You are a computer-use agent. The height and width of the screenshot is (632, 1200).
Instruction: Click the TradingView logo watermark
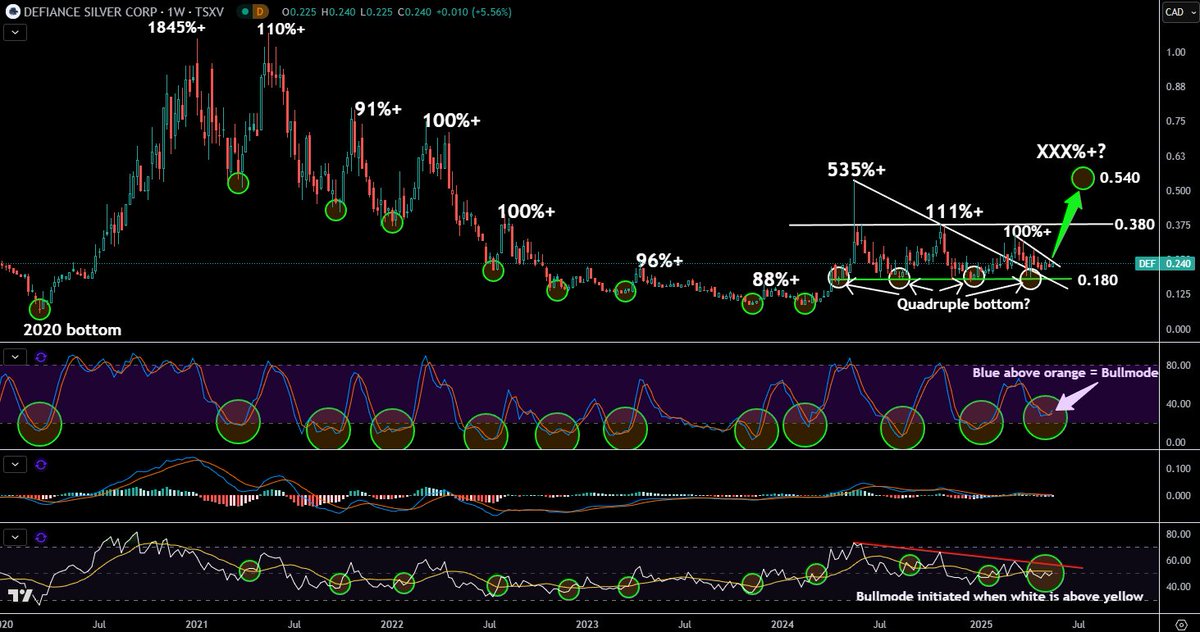pyautogui.click(x=20, y=596)
